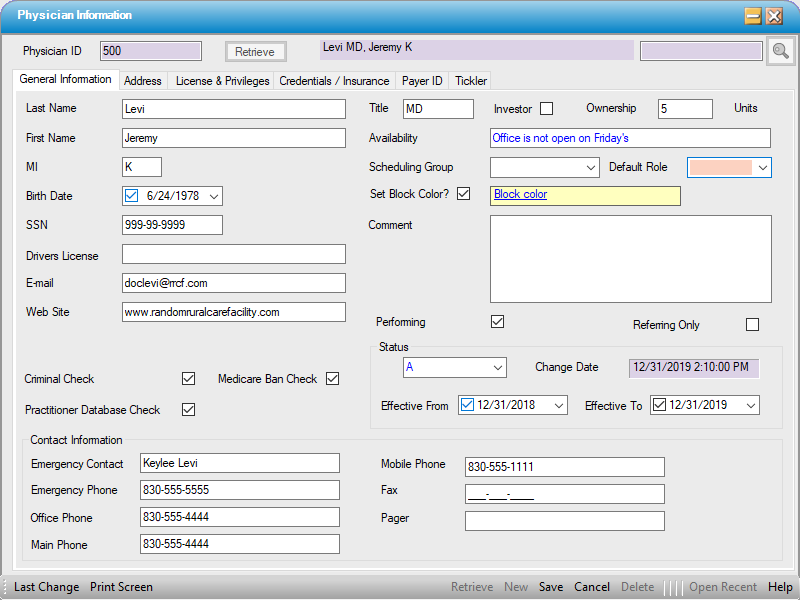Image resolution: width=800 pixels, height=600 pixels.
Task: Open the Credentials / Insurance tab
Action: [334, 81]
